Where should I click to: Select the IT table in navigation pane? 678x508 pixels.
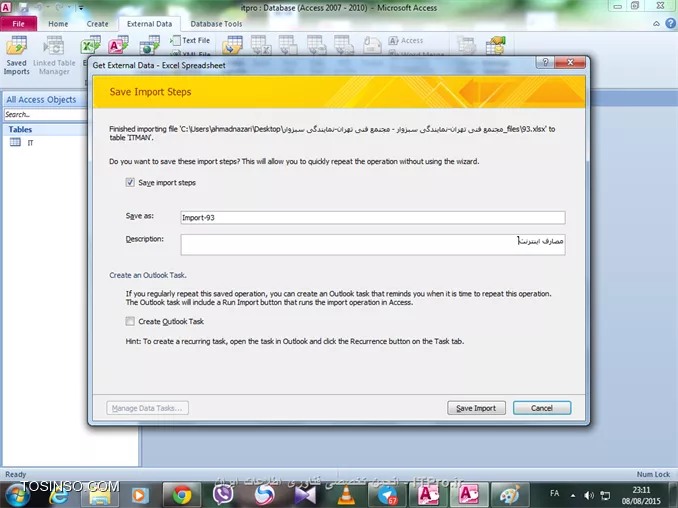30,143
